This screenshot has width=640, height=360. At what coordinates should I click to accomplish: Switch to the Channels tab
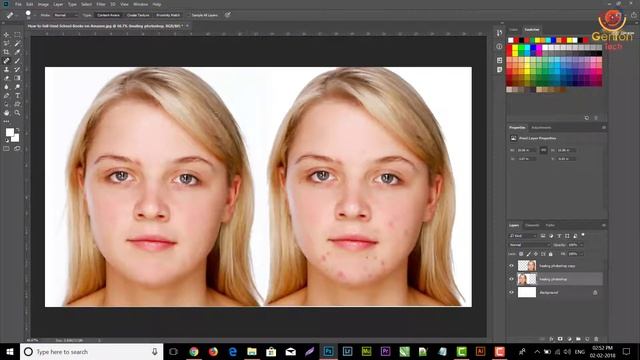tap(532, 225)
